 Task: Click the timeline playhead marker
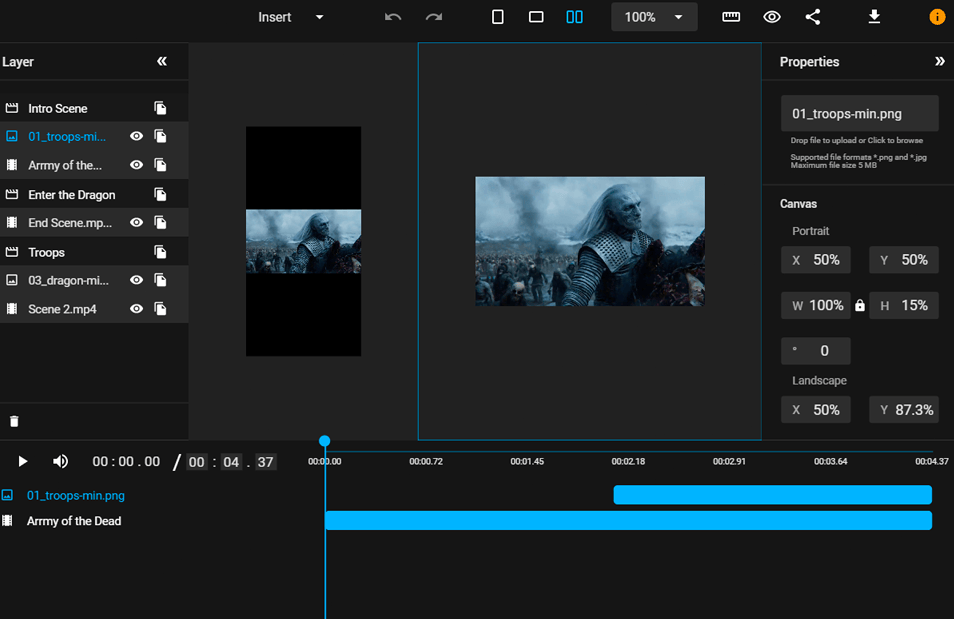[325, 441]
